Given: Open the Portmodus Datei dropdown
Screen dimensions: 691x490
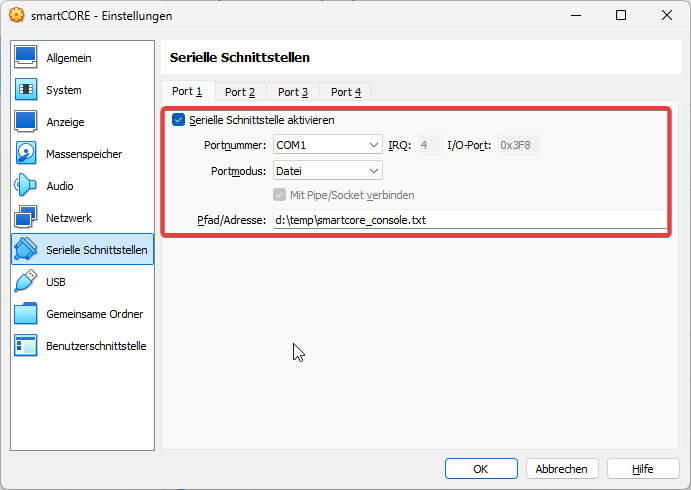Looking at the screenshot, I should [x=327, y=171].
